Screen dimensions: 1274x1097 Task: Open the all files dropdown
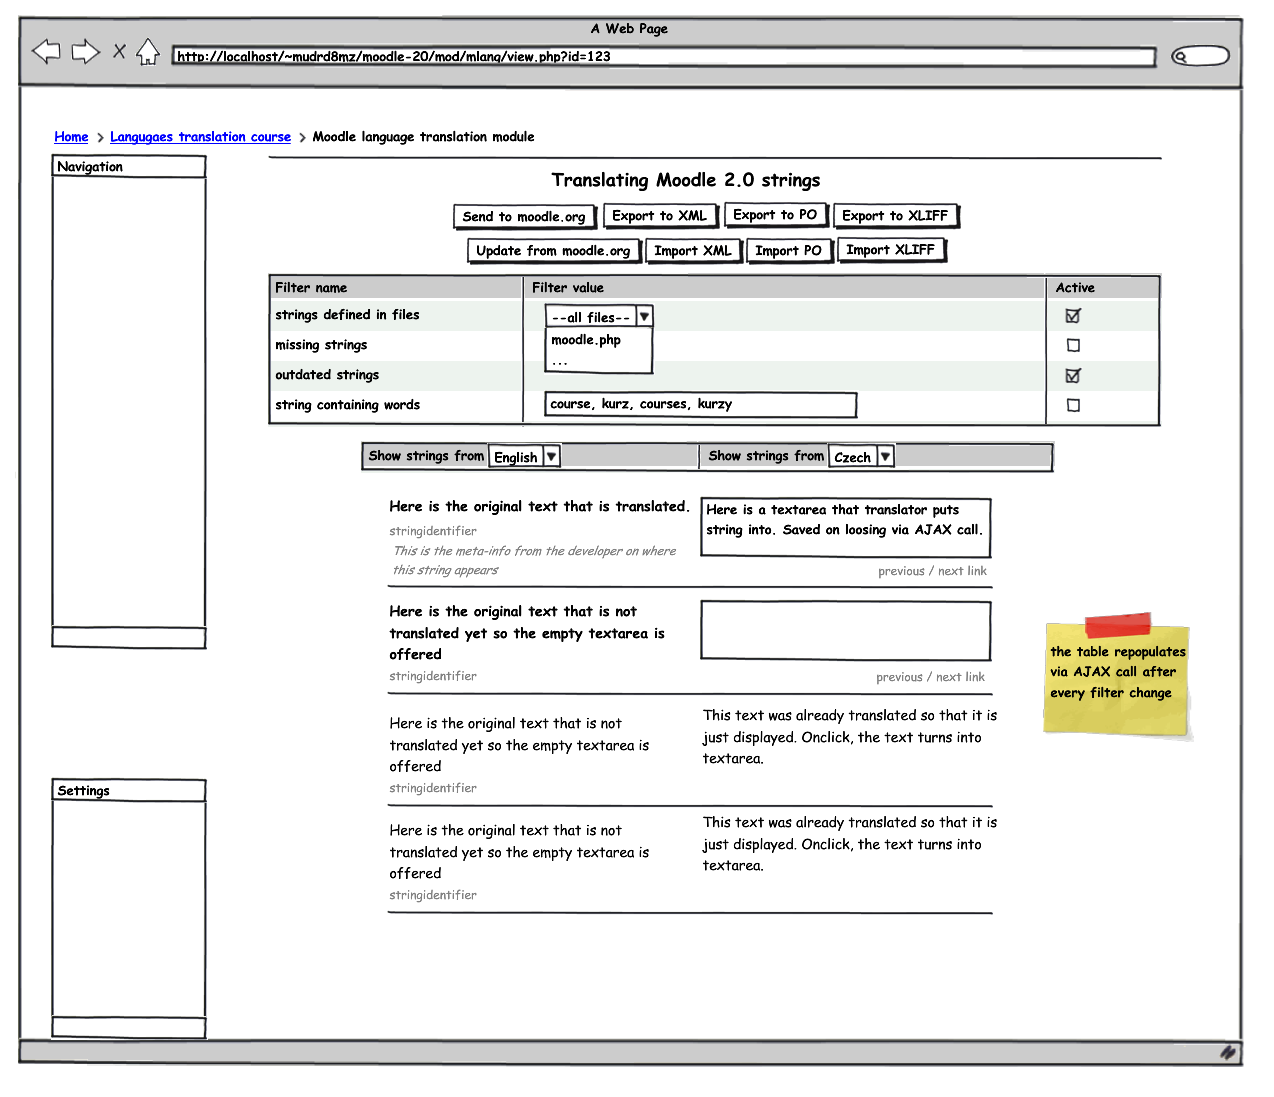click(x=599, y=316)
